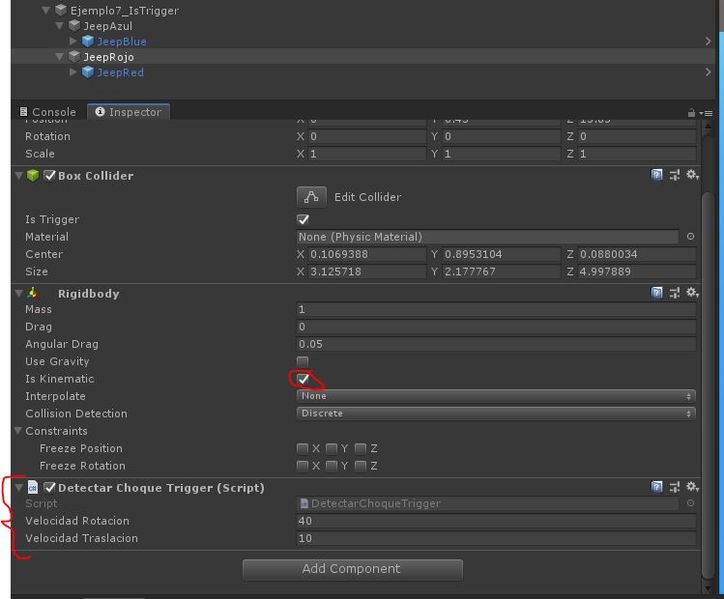Select JeepAzul in the hierarchy
The height and width of the screenshot is (599, 724).
(x=108, y=26)
